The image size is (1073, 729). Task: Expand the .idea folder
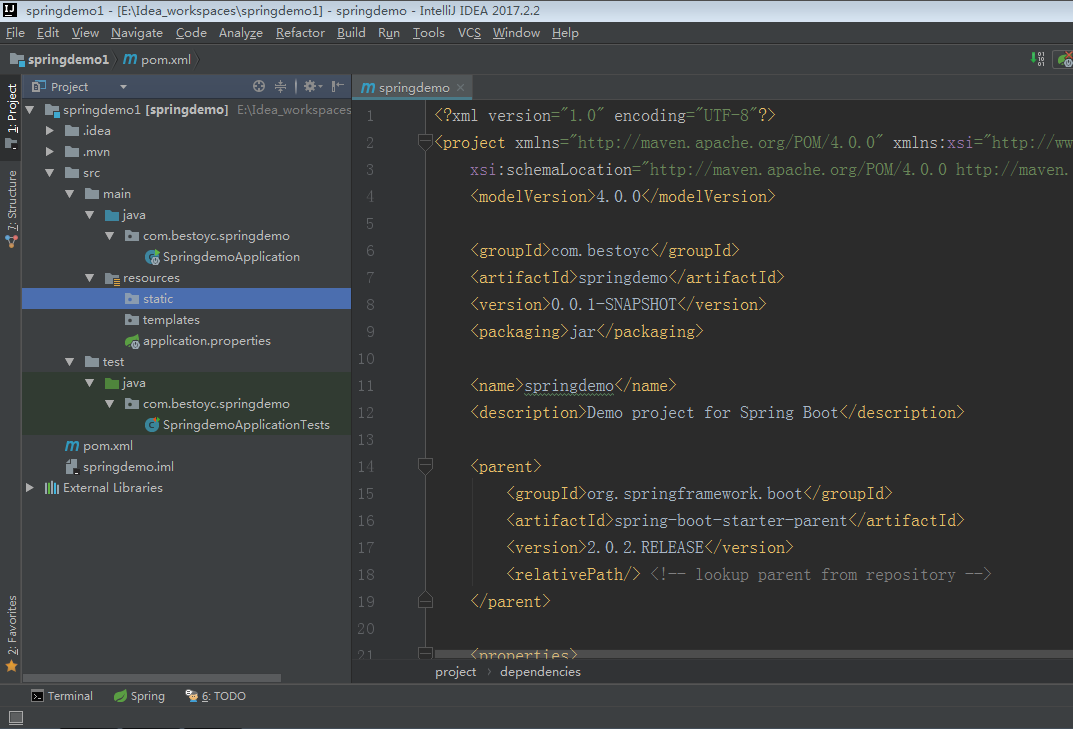[x=49, y=130]
